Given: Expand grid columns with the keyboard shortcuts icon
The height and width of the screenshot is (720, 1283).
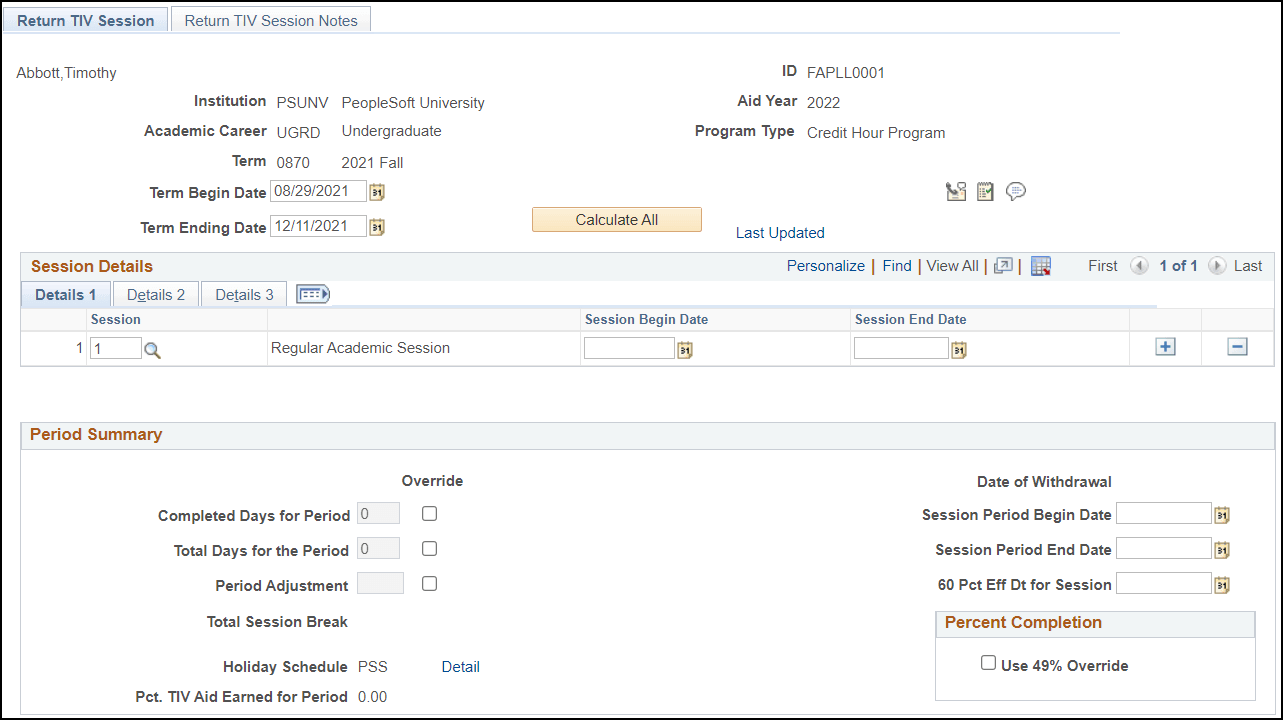Looking at the screenshot, I should click(x=311, y=293).
